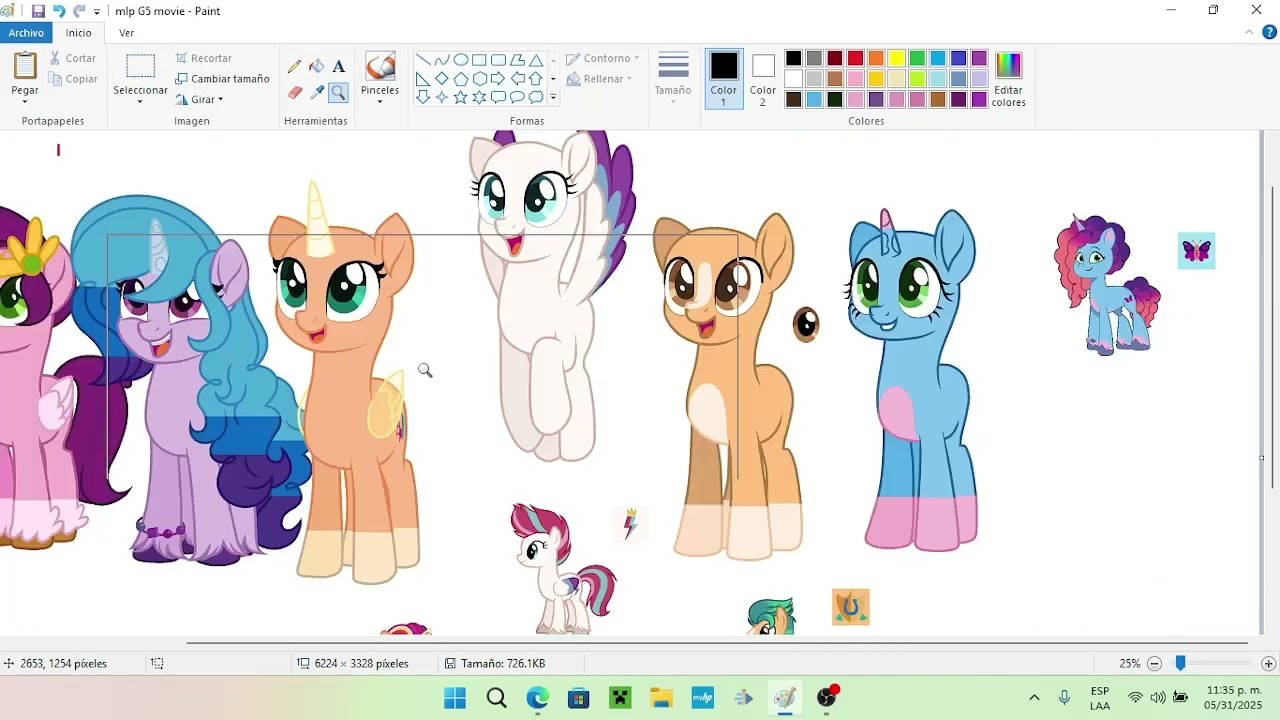
Task: Open the Seleccionar dropdown arrow
Action: pyautogui.click(x=140, y=101)
